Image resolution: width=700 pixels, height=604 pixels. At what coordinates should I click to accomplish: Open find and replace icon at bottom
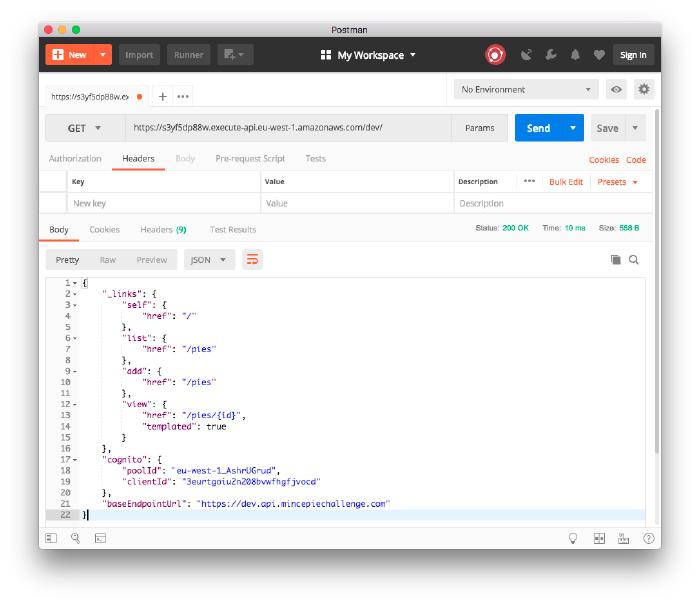pyautogui.click(x=75, y=538)
